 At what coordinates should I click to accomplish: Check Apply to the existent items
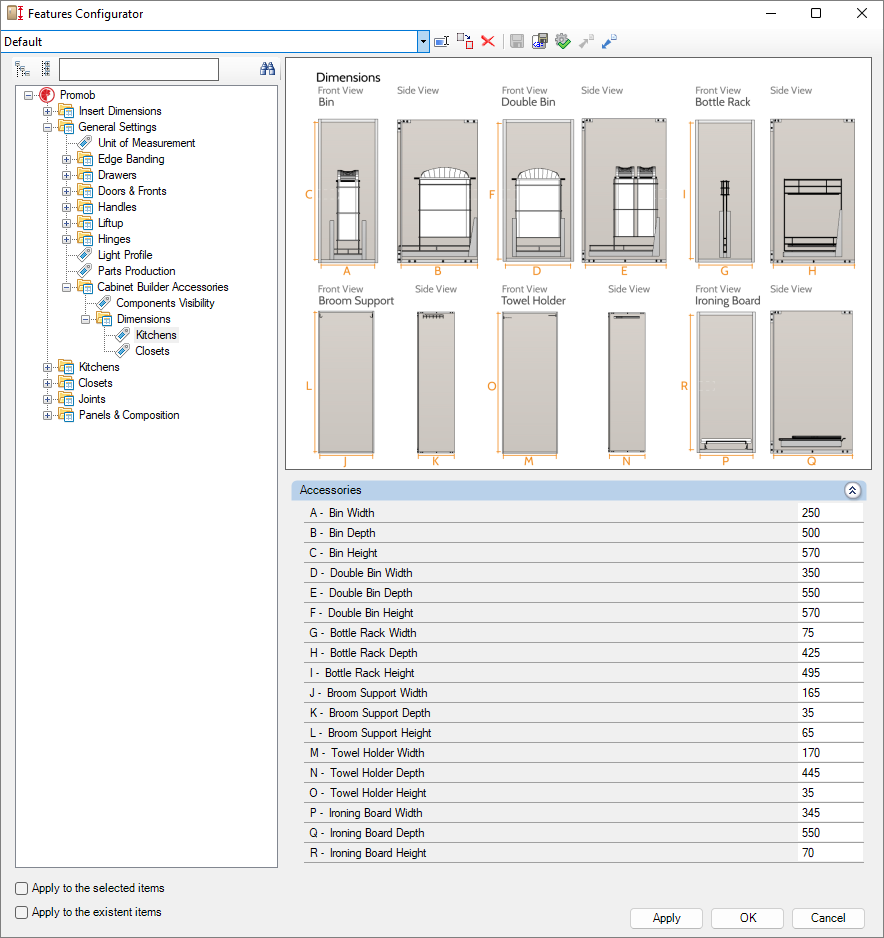22,912
